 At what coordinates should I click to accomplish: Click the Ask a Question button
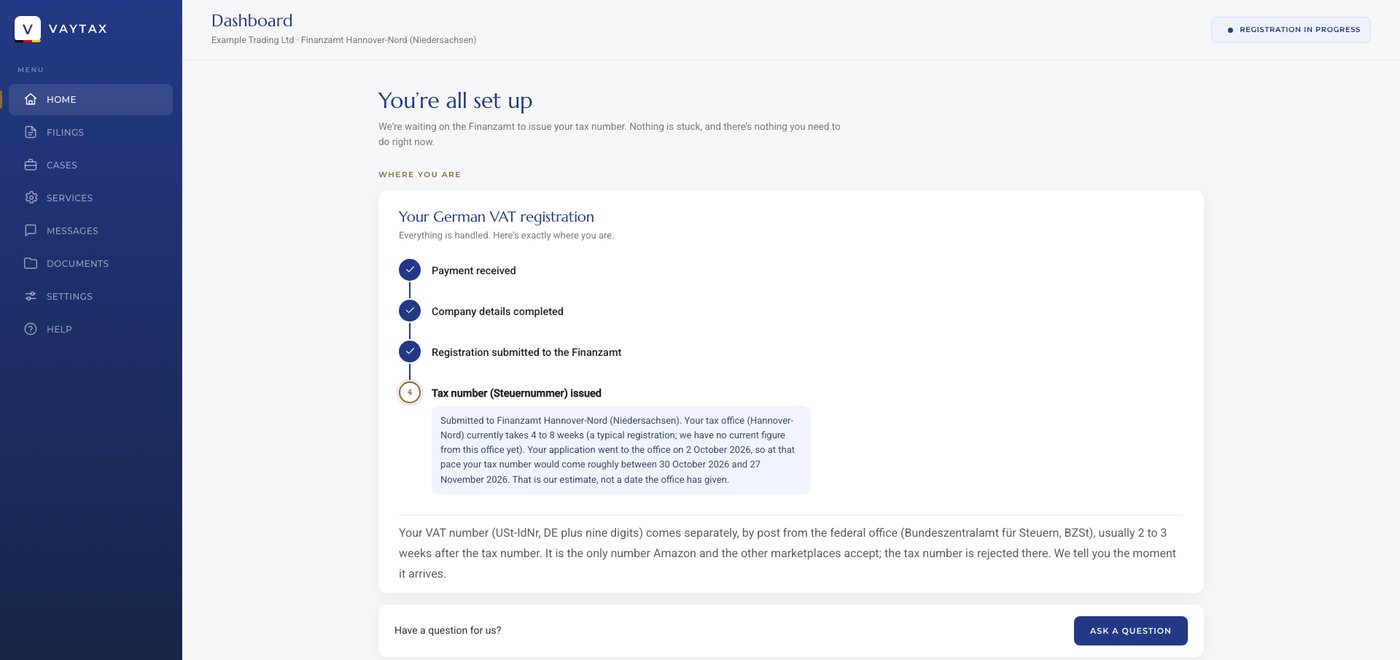pos(1130,631)
